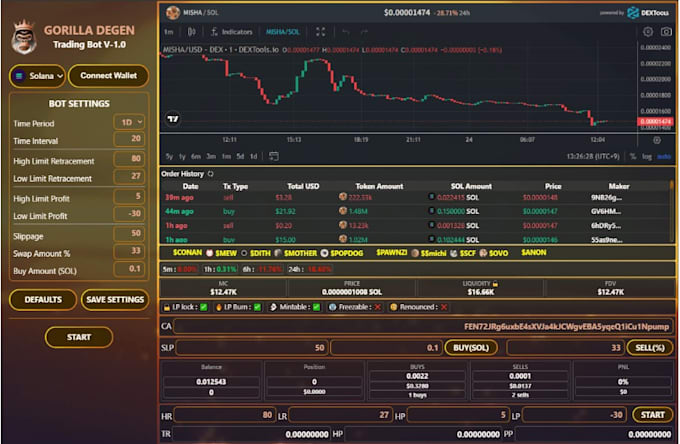The height and width of the screenshot is (444, 680).
Task: Toggle the Mintable status checkbox
Action: (x=317, y=307)
